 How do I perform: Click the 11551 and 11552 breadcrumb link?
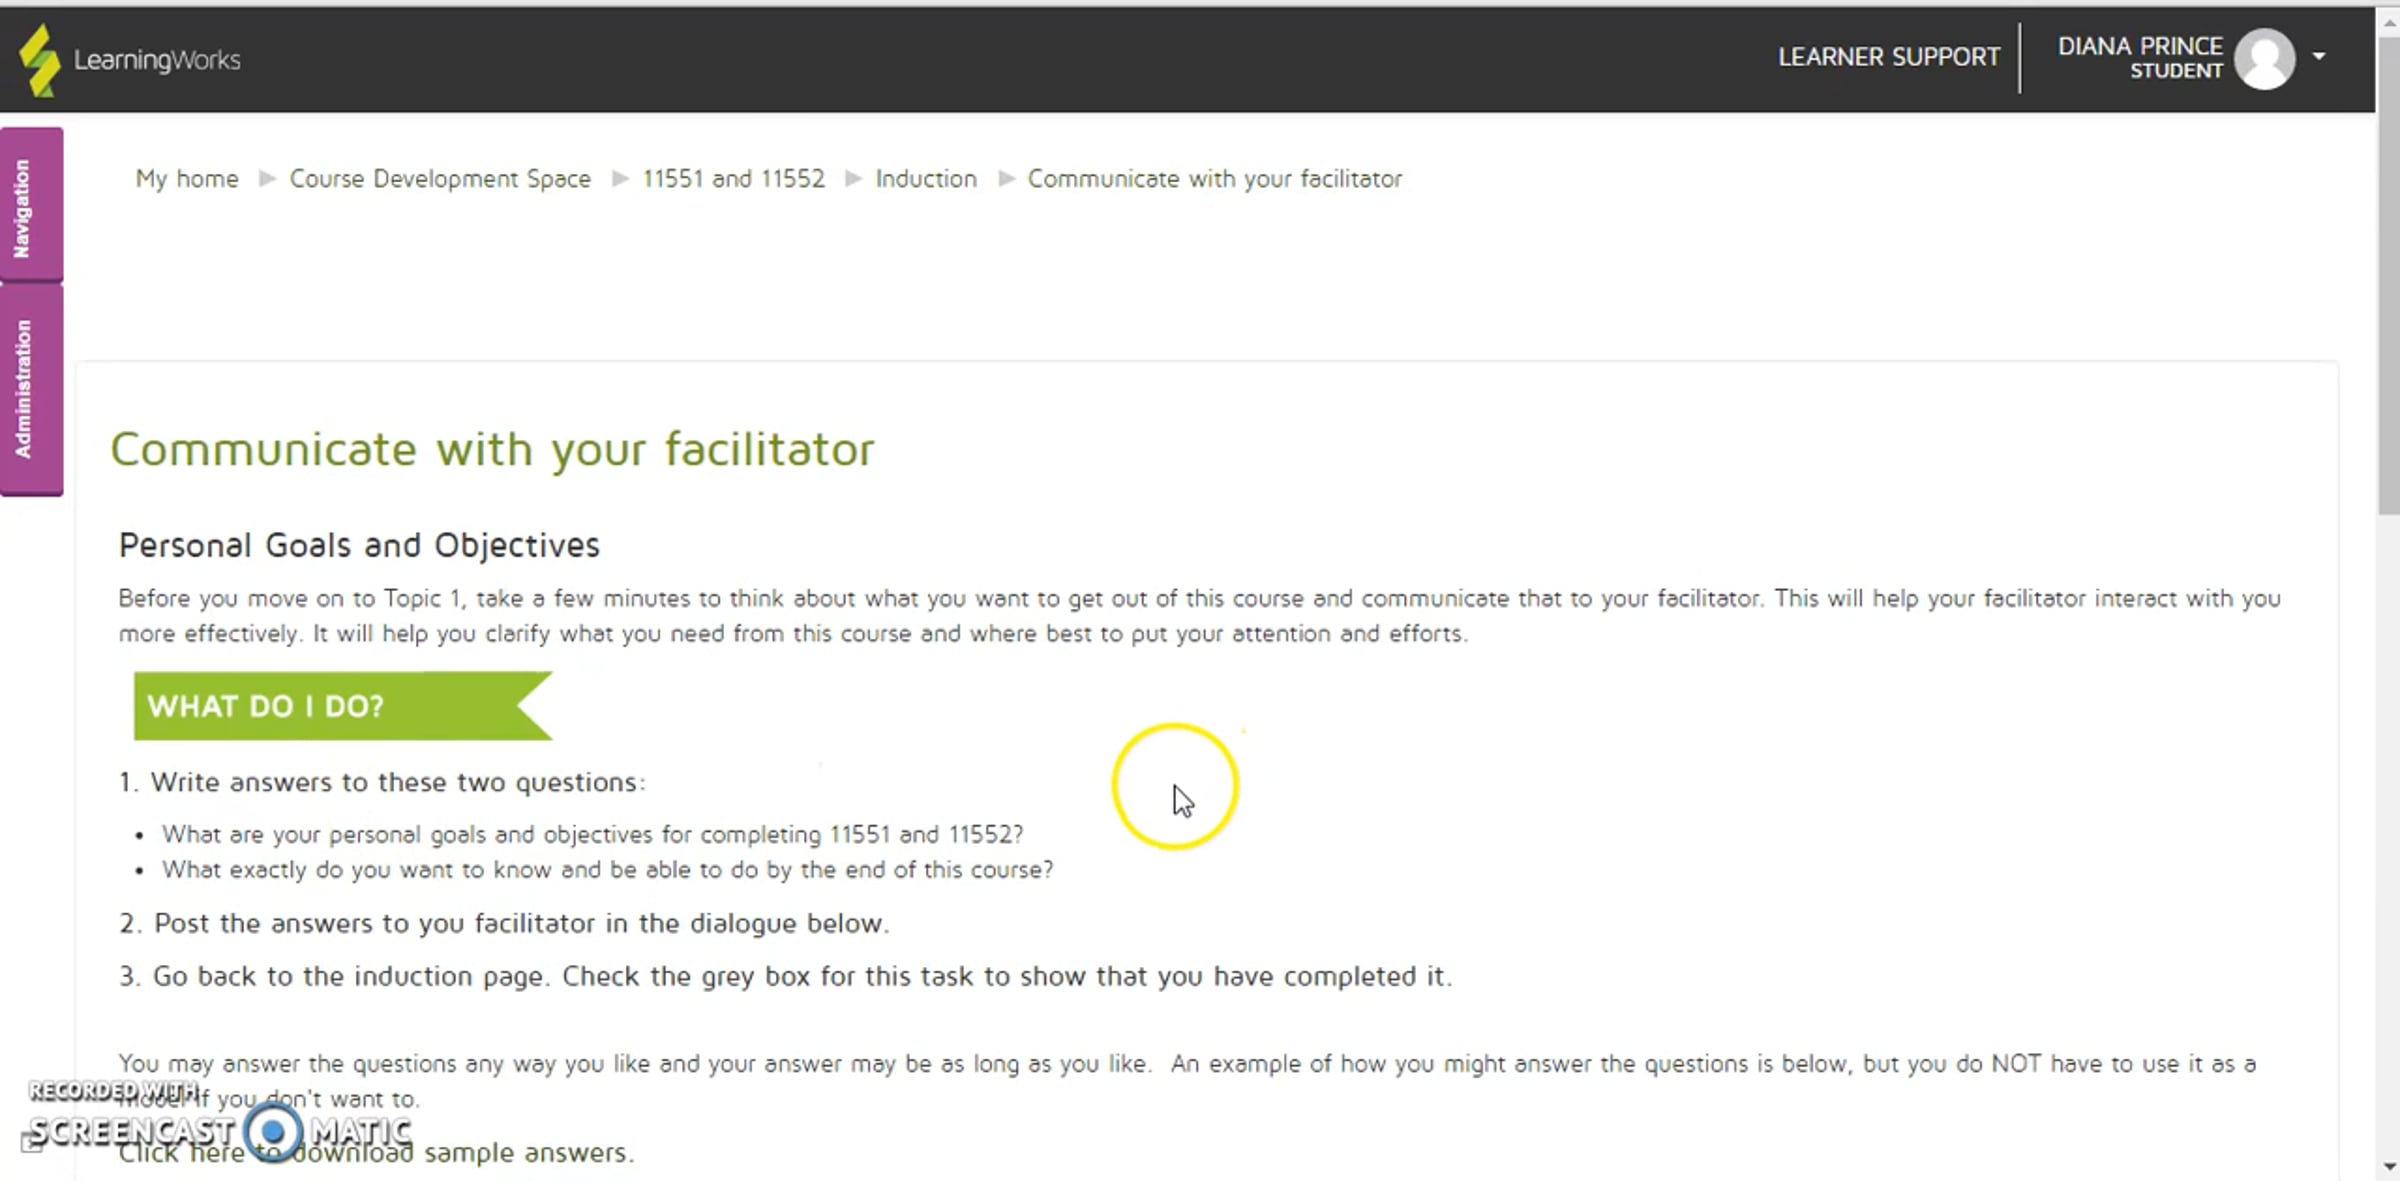tap(733, 179)
